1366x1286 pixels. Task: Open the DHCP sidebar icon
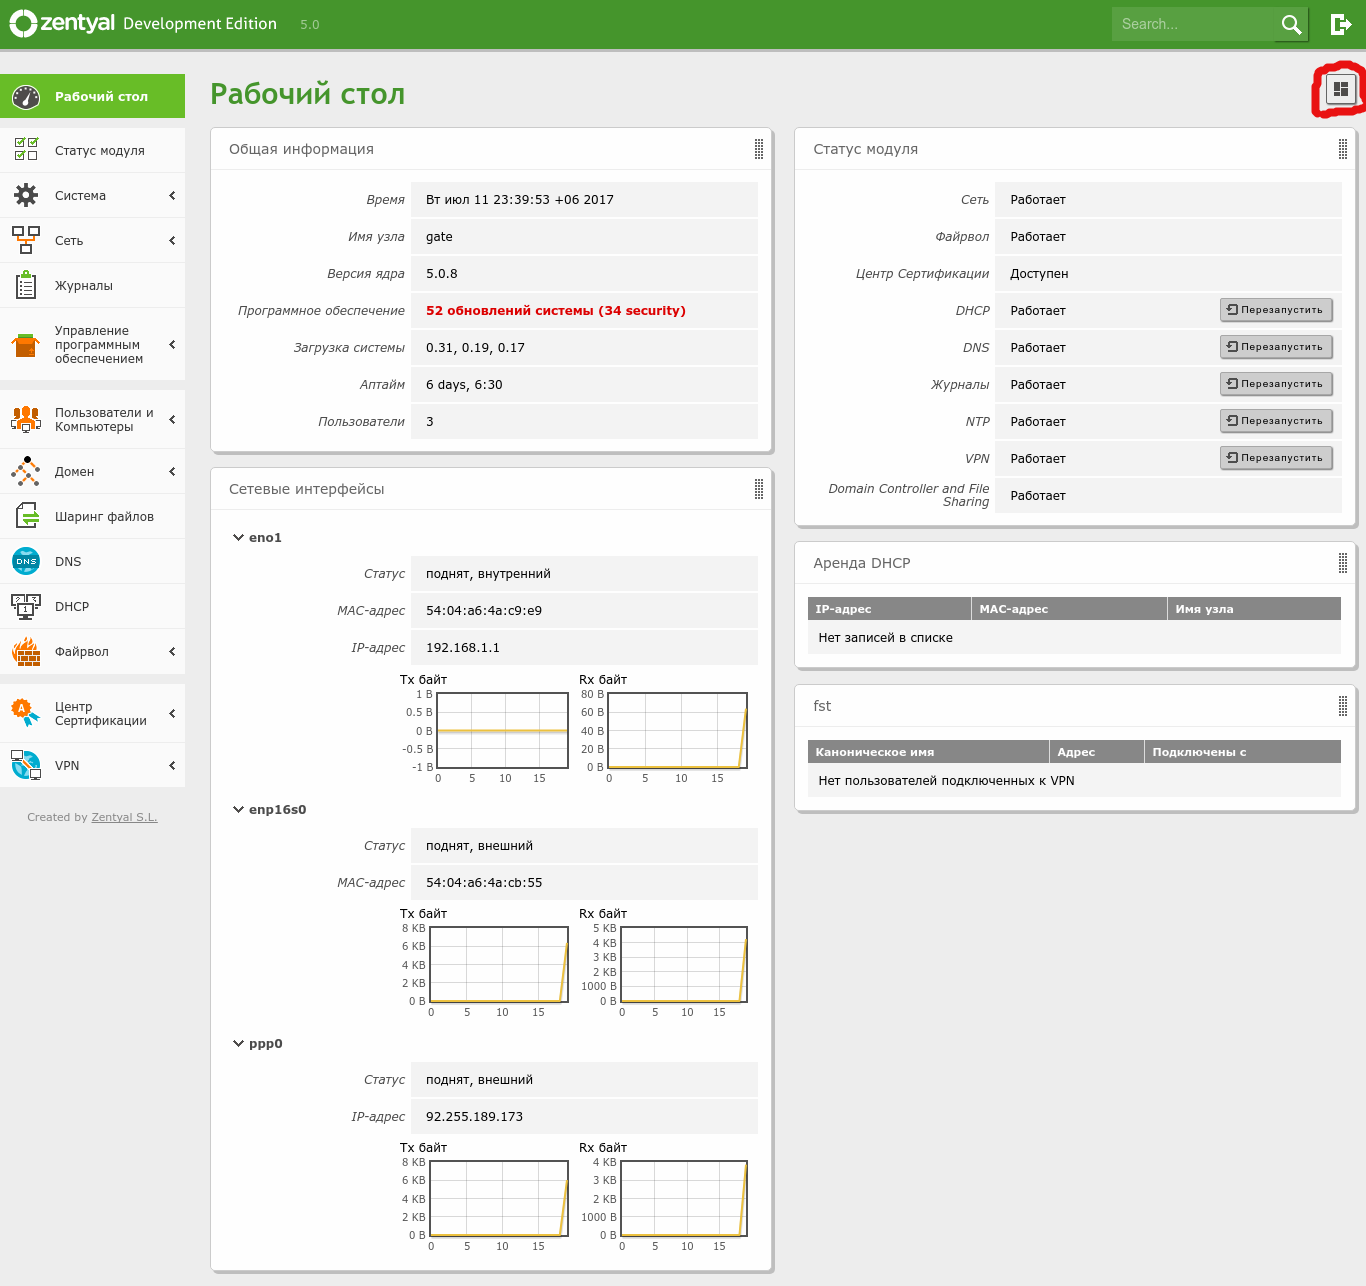(x=26, y=606)
